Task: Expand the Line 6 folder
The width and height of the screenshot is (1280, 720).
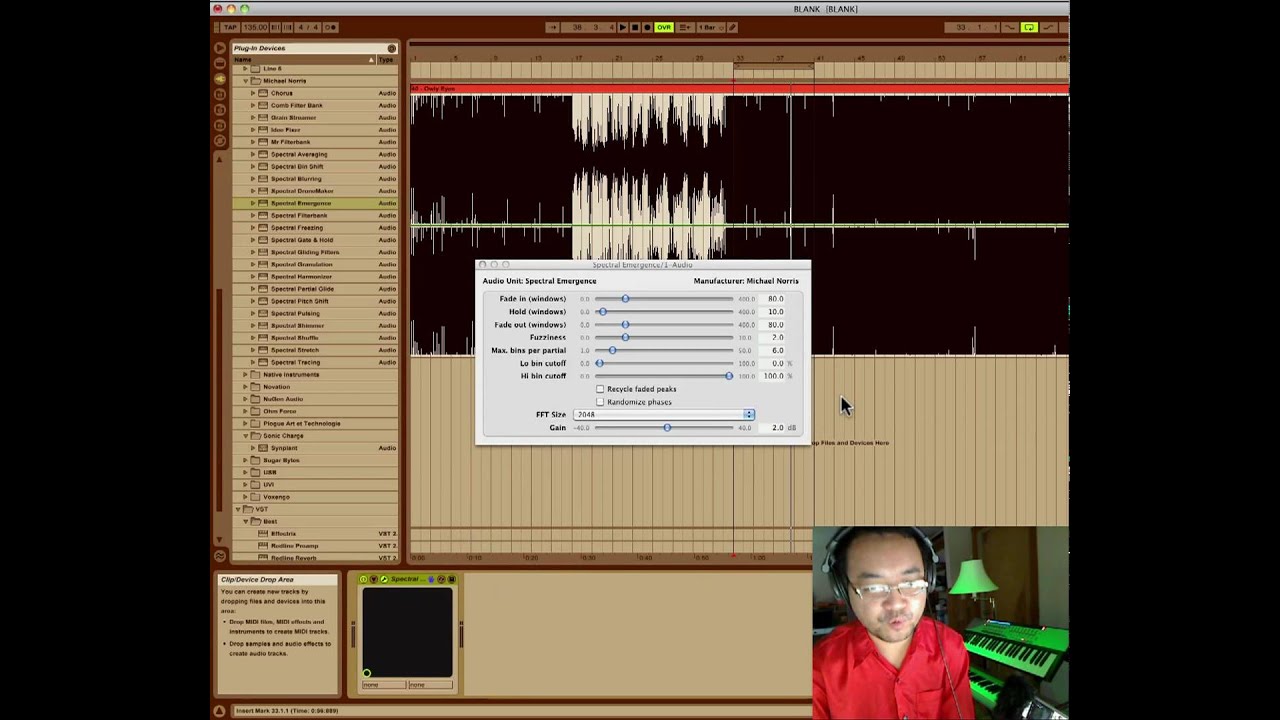Action: coord(246,69)
